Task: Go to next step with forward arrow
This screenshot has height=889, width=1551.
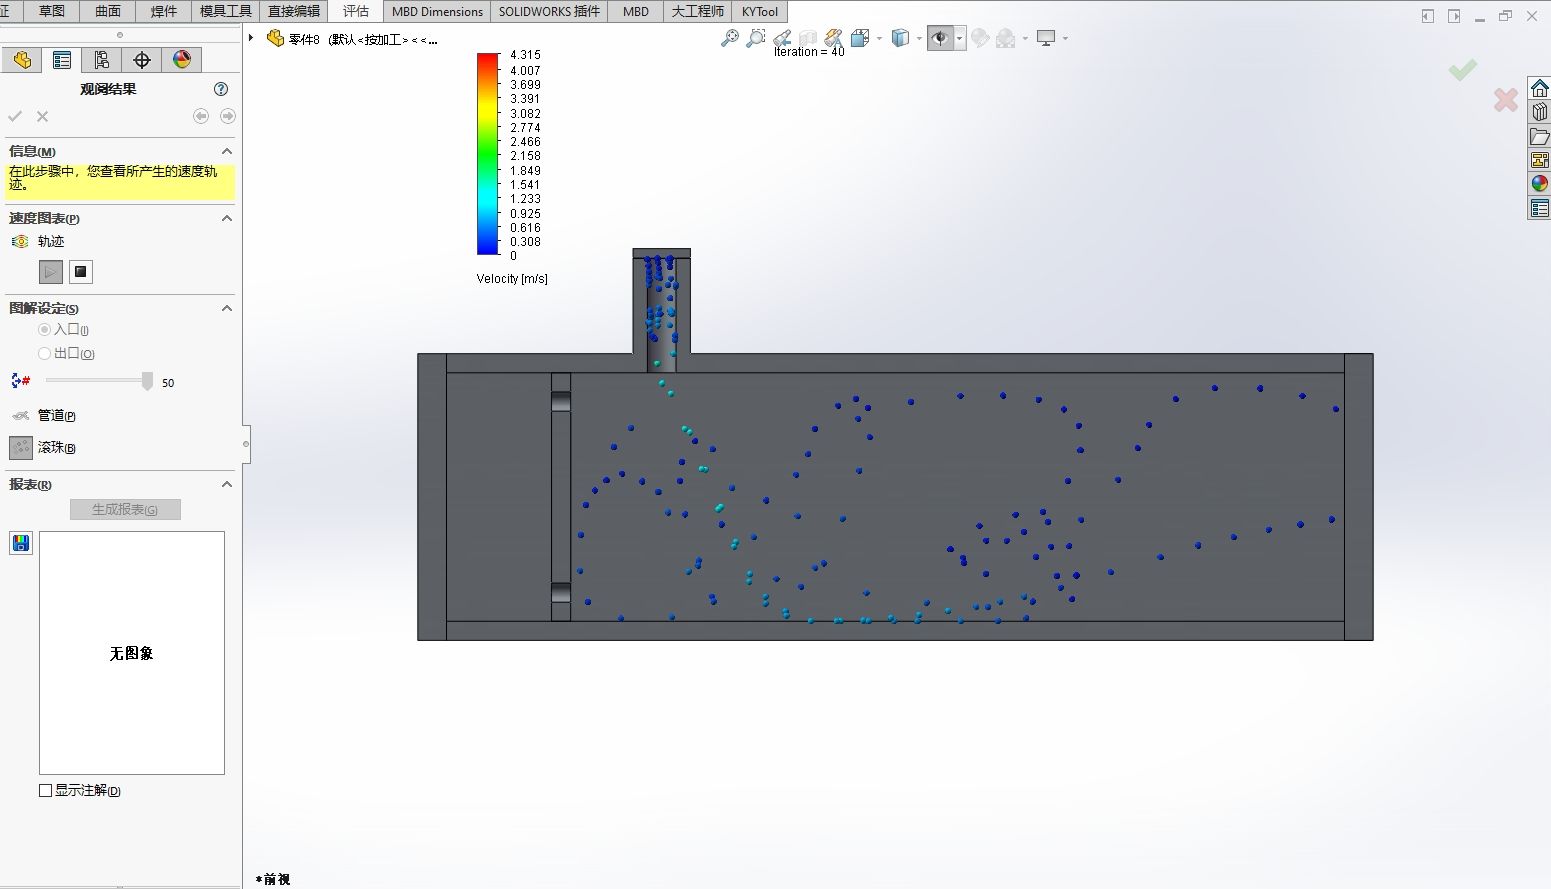Action: 228,116
